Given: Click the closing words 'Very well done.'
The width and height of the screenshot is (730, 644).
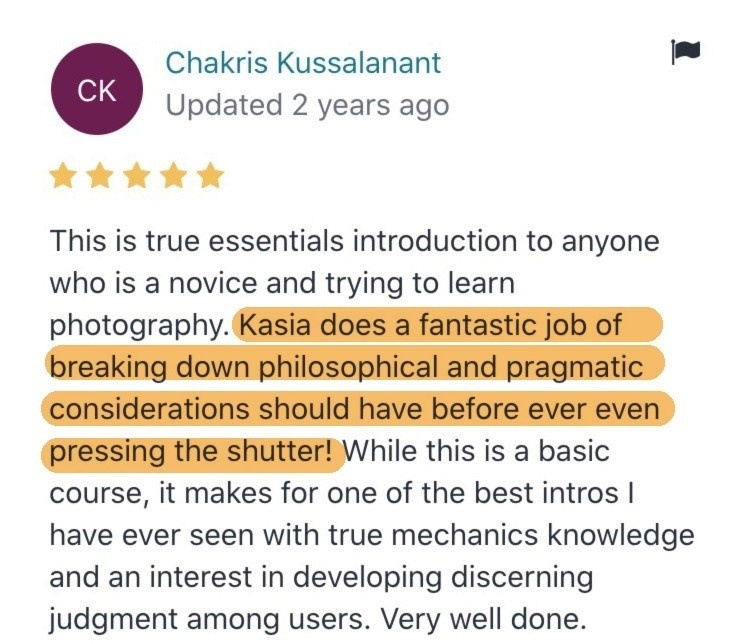Looking at the screenshot, I should pos(483,619).
